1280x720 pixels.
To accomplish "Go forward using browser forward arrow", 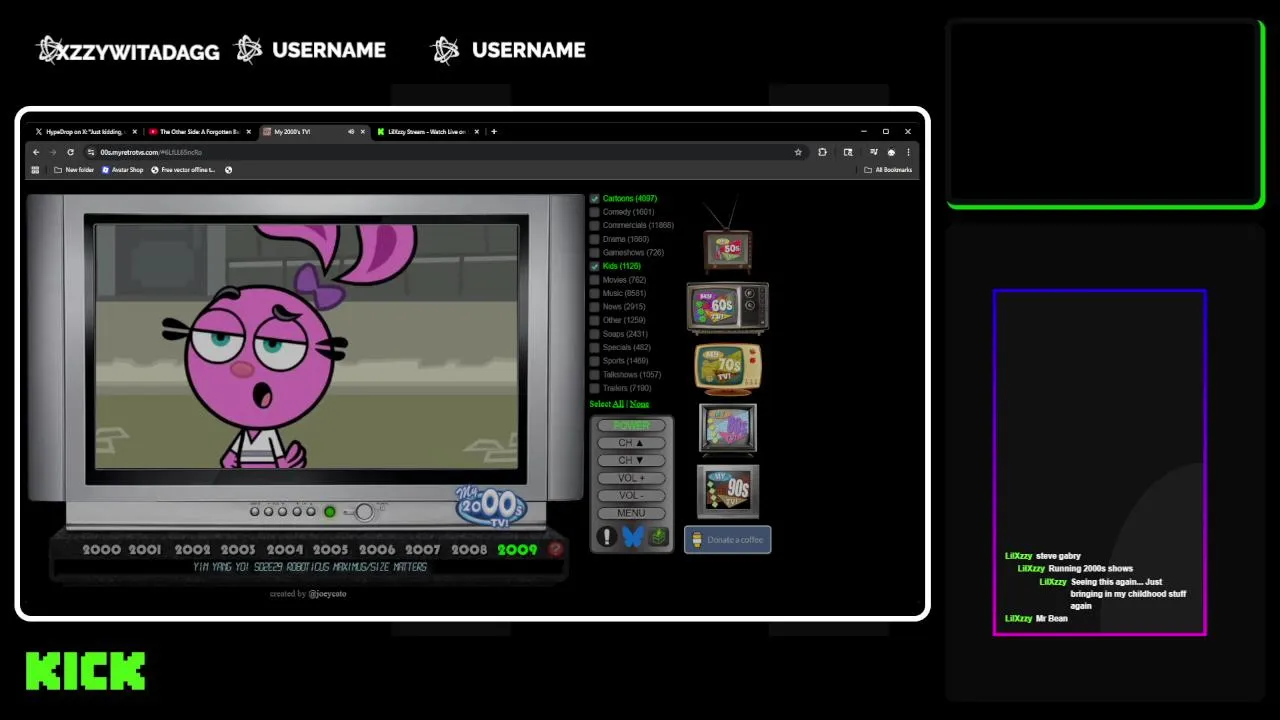I will pos(53,152).
